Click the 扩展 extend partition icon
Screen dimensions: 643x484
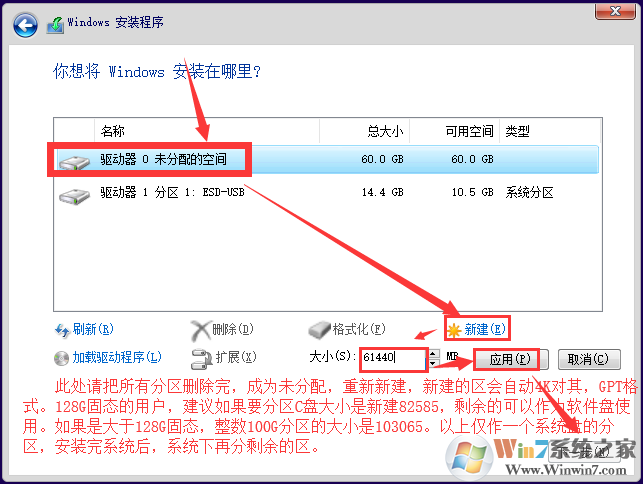200,357
